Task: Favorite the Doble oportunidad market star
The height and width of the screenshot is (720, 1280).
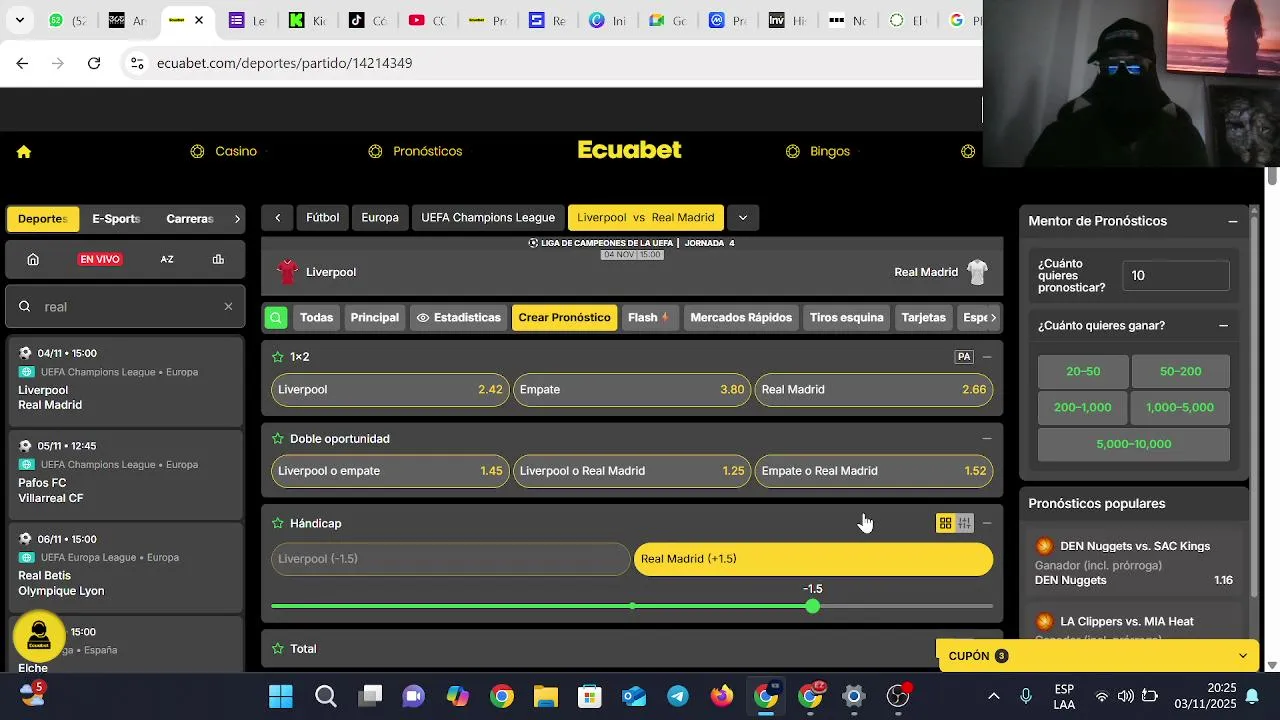Action: (278, 439)
